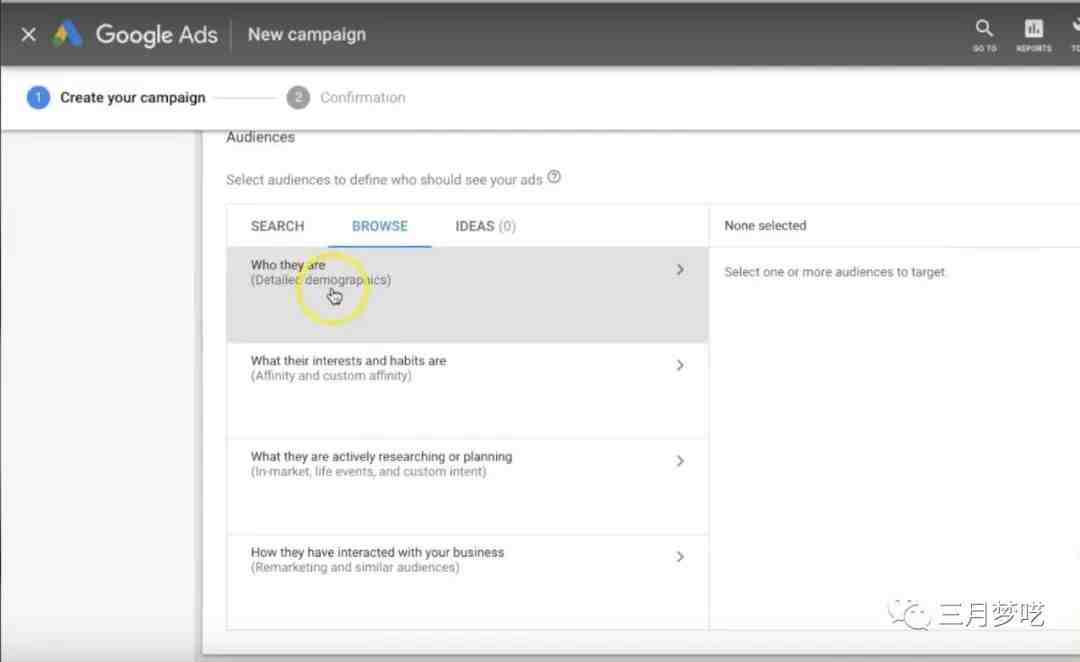Open the GO TO search icon
Image resolution: width=1080 pixels, height=662 pixels.
(984, 34)
